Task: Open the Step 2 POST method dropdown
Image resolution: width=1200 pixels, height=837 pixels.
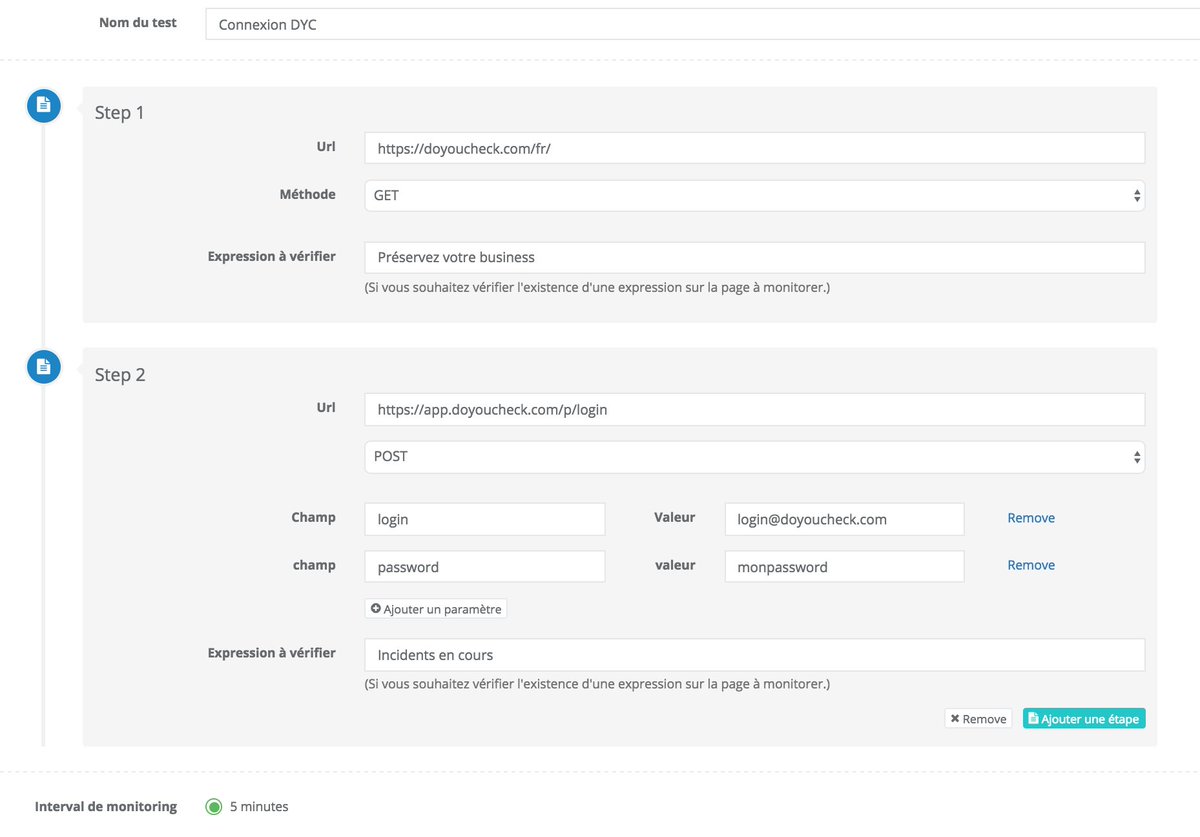Action: (x=755, y=456)
